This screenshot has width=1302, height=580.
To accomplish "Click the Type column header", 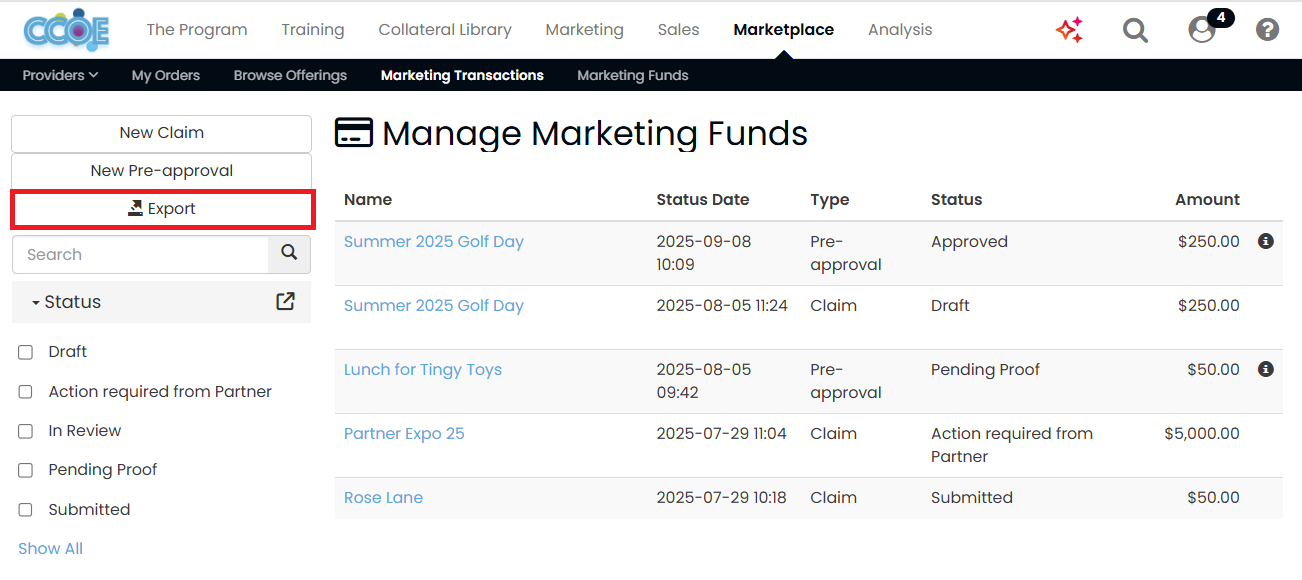I will point(830,199).
